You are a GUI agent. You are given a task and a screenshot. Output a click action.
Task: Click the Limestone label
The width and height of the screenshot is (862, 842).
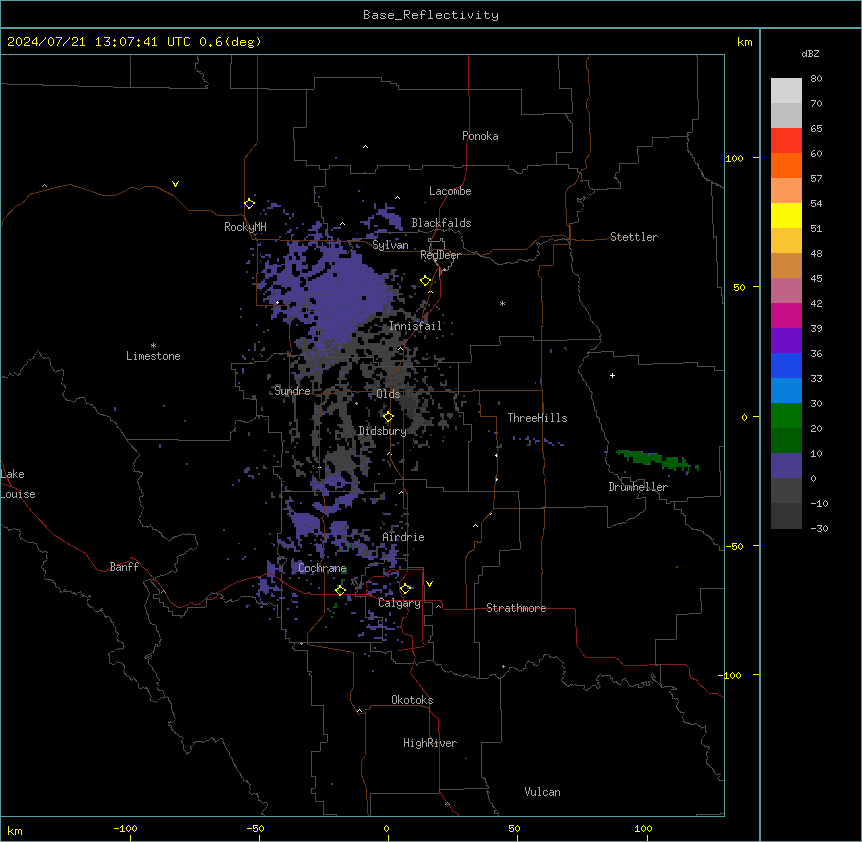tap(153, 356)
